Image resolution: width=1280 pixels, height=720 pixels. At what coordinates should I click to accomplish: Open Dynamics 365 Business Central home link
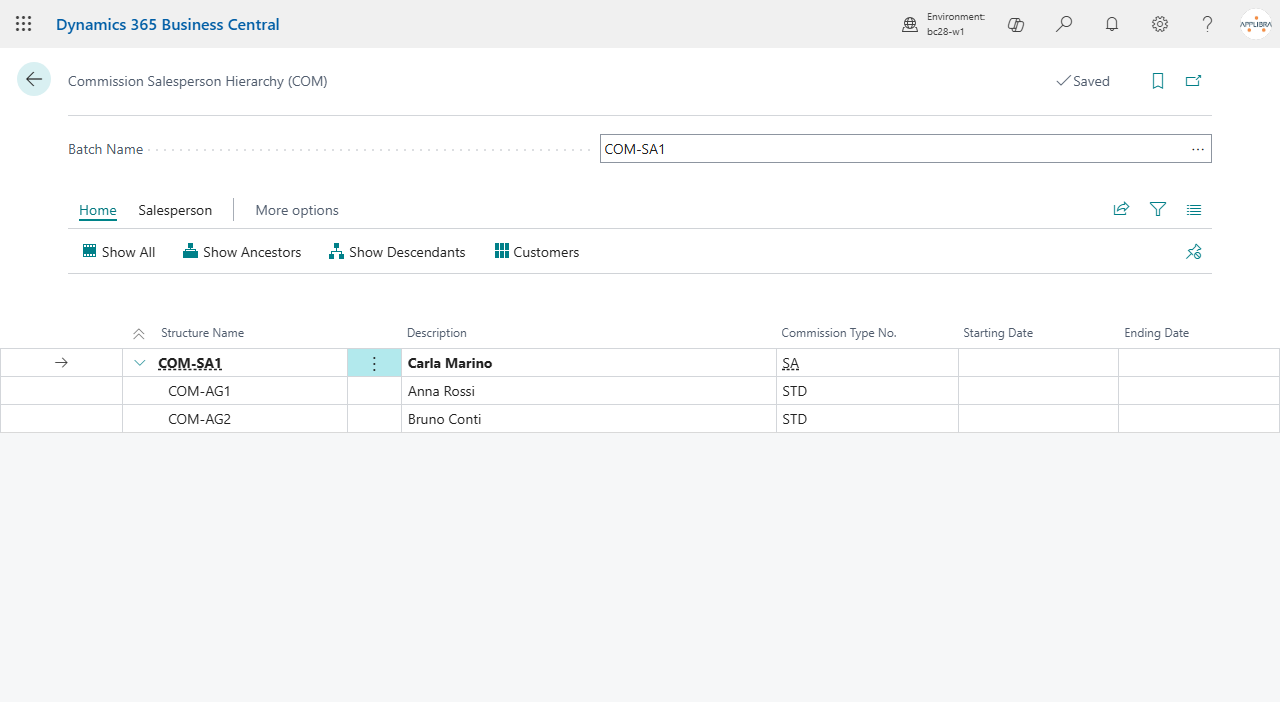pyautogui.click(x=168, y=24)
